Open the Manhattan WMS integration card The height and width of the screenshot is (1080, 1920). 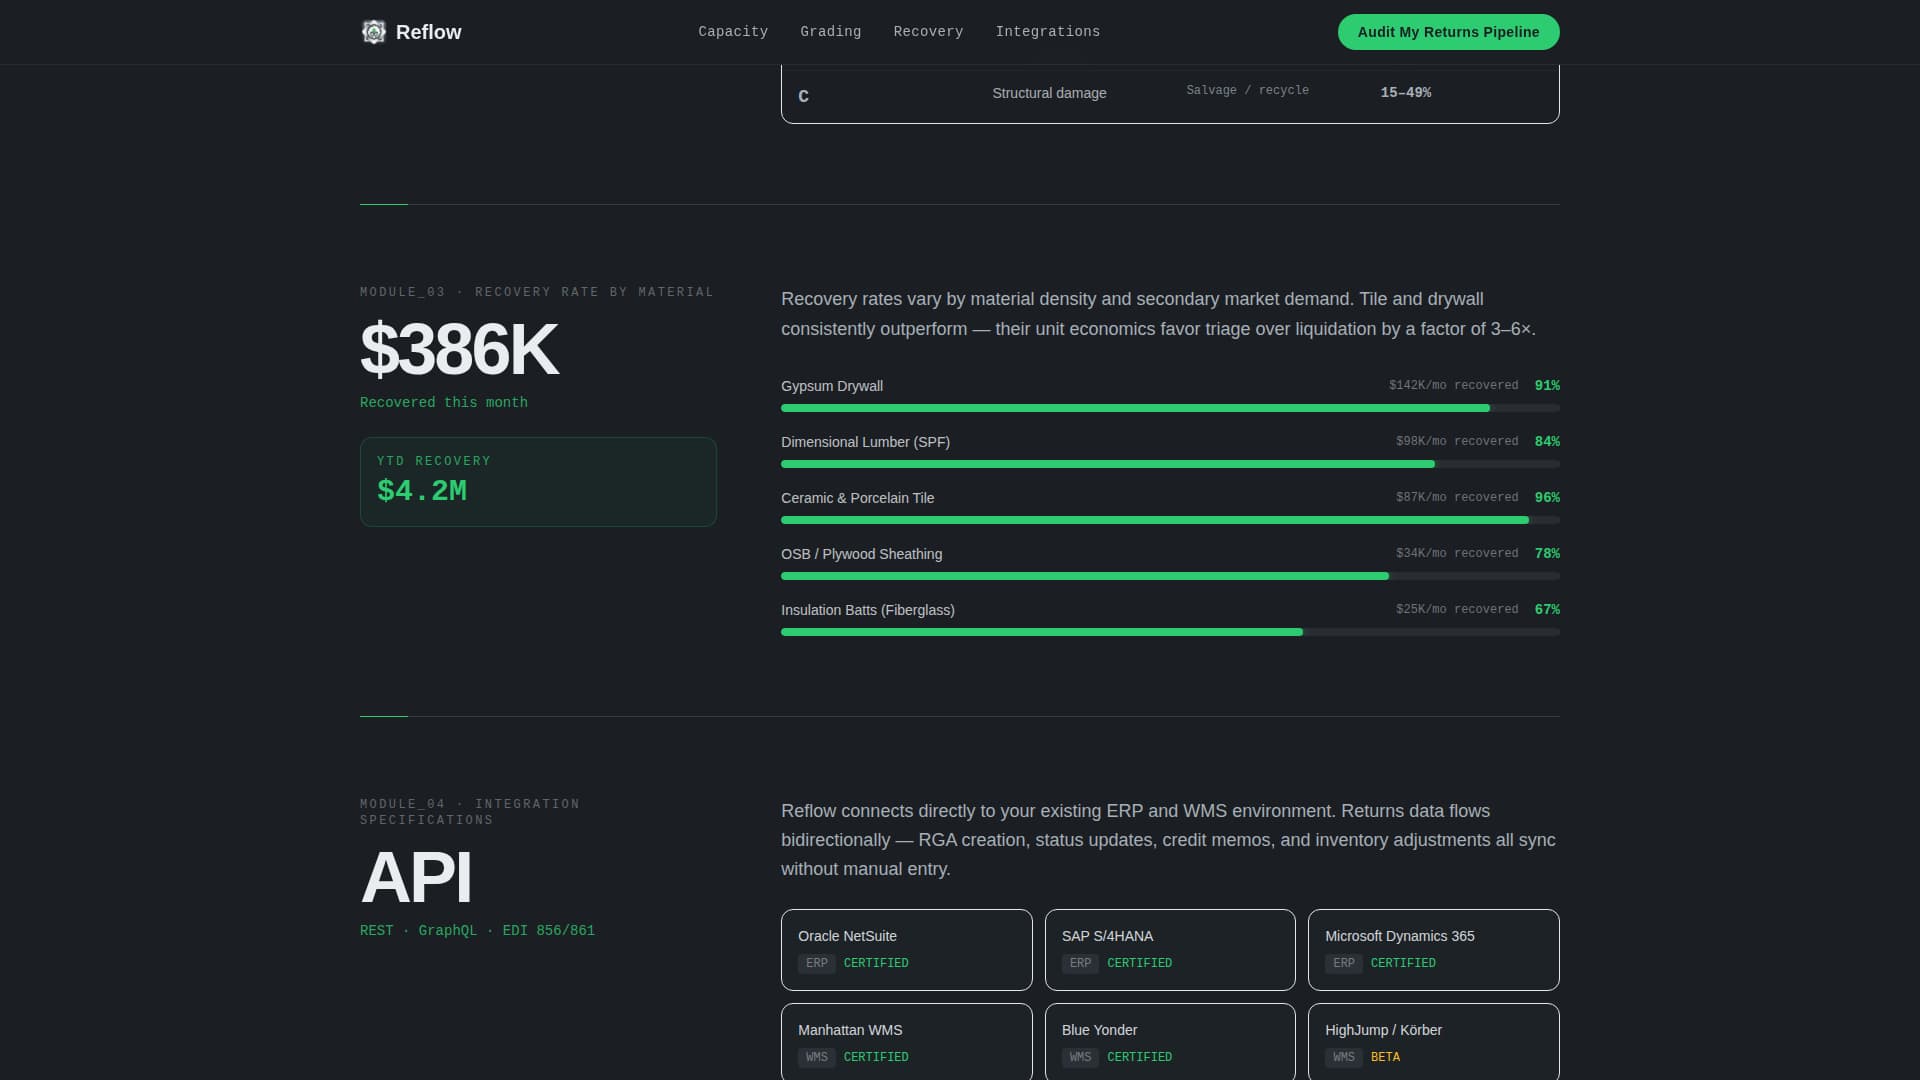coord(906,1042)
